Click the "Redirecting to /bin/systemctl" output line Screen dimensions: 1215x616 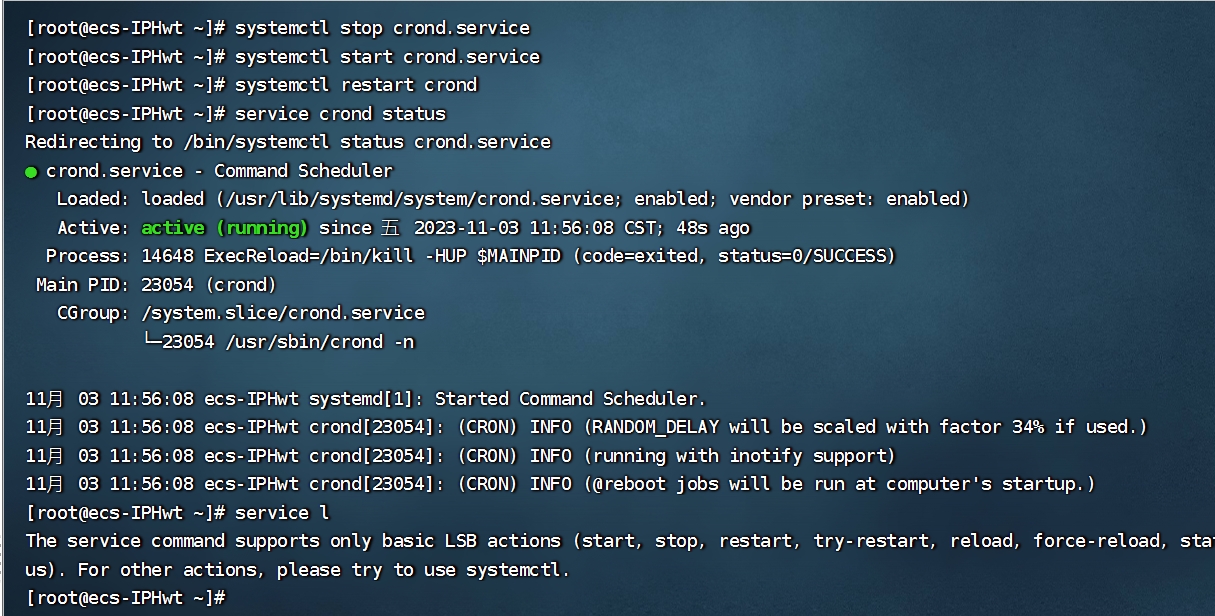(288, 142)
